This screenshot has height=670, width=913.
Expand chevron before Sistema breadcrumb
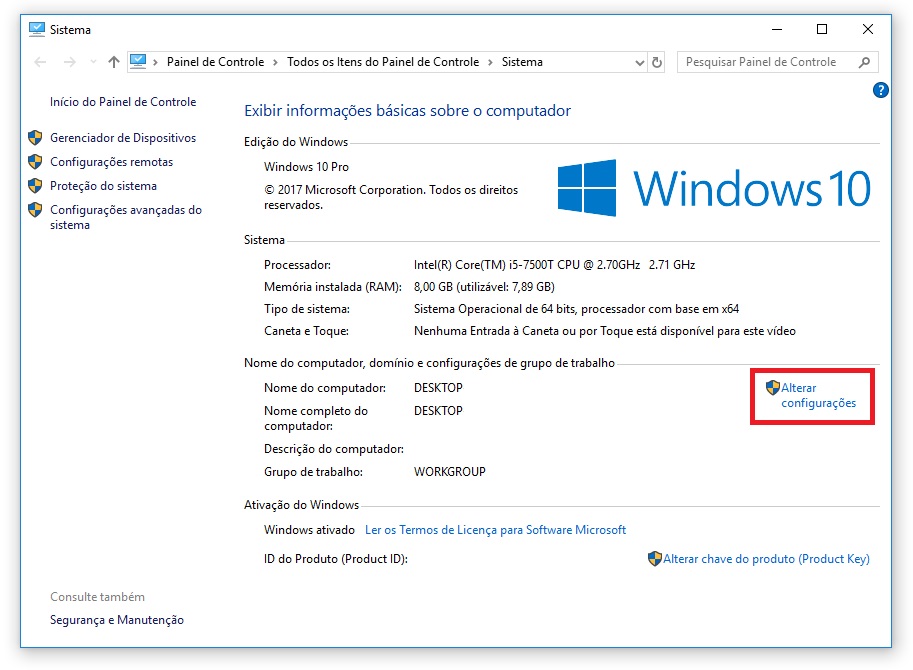(490, 62)
